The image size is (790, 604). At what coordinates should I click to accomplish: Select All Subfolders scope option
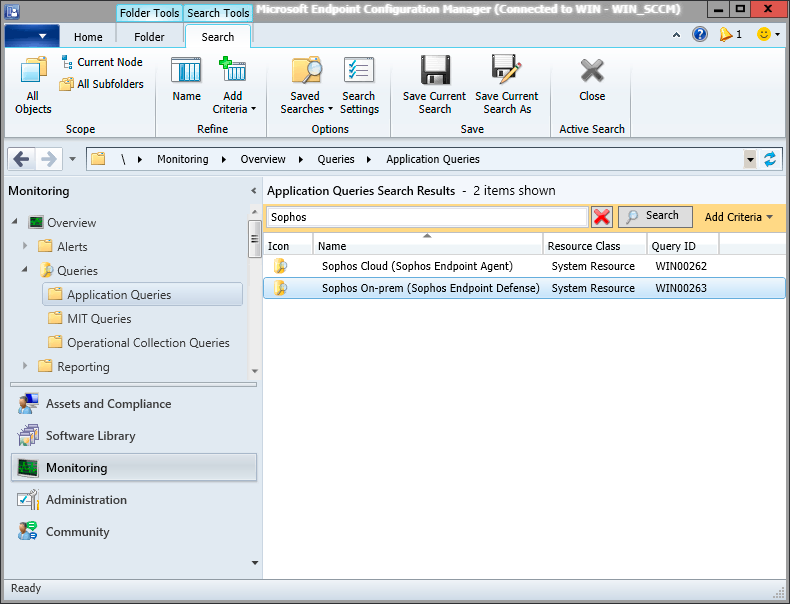click(x=101, y=84)
